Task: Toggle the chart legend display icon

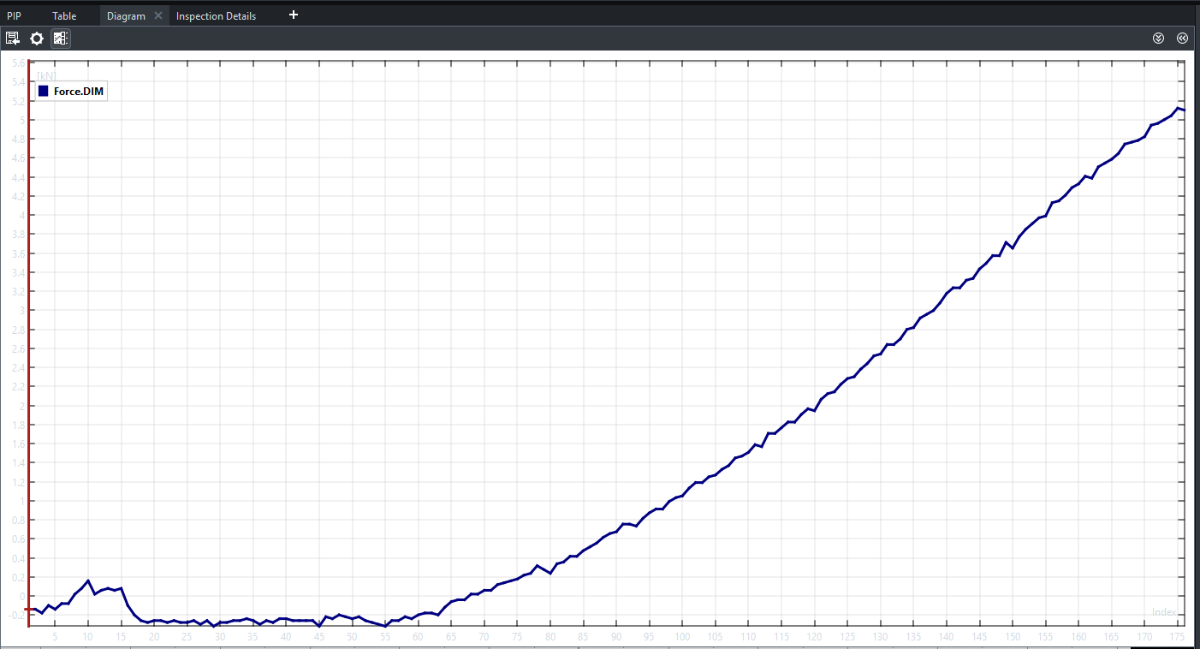Action: click(61, 39)
